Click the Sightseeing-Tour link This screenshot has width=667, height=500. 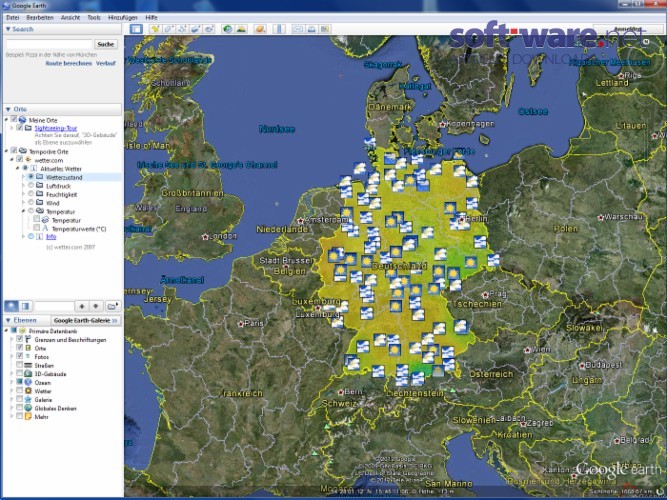pos(56,128)
